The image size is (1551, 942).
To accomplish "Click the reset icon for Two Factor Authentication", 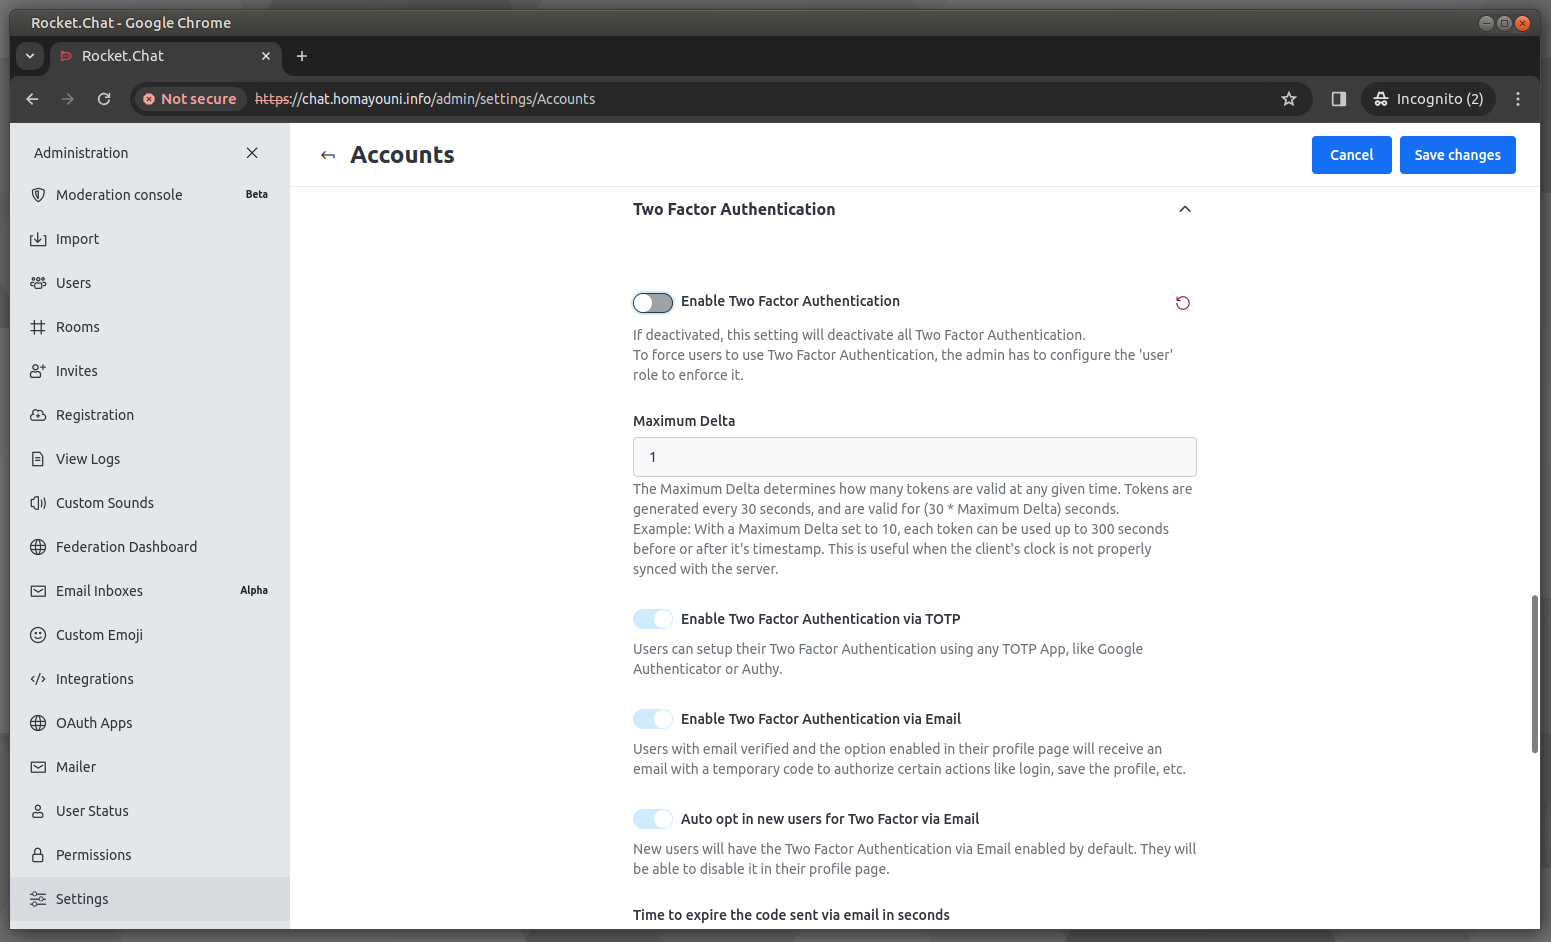I will (x=1182, y=303).
